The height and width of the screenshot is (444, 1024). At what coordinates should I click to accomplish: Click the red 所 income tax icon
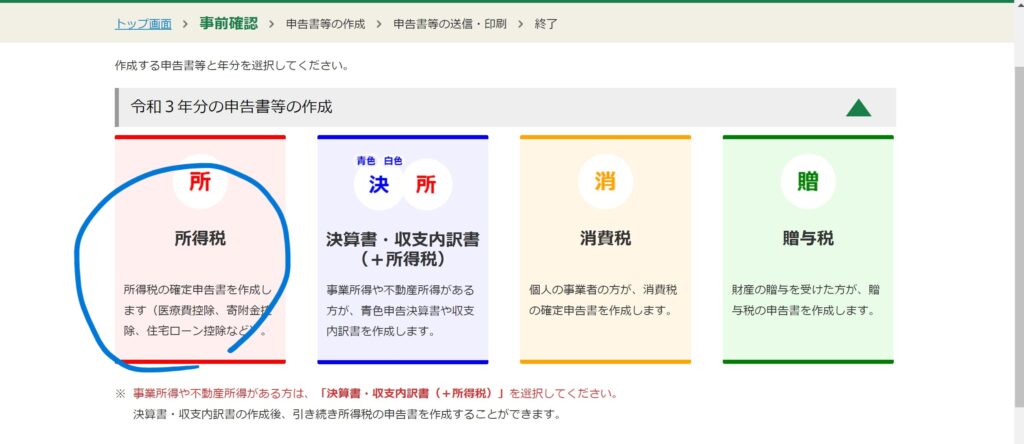tap(200, 182)
